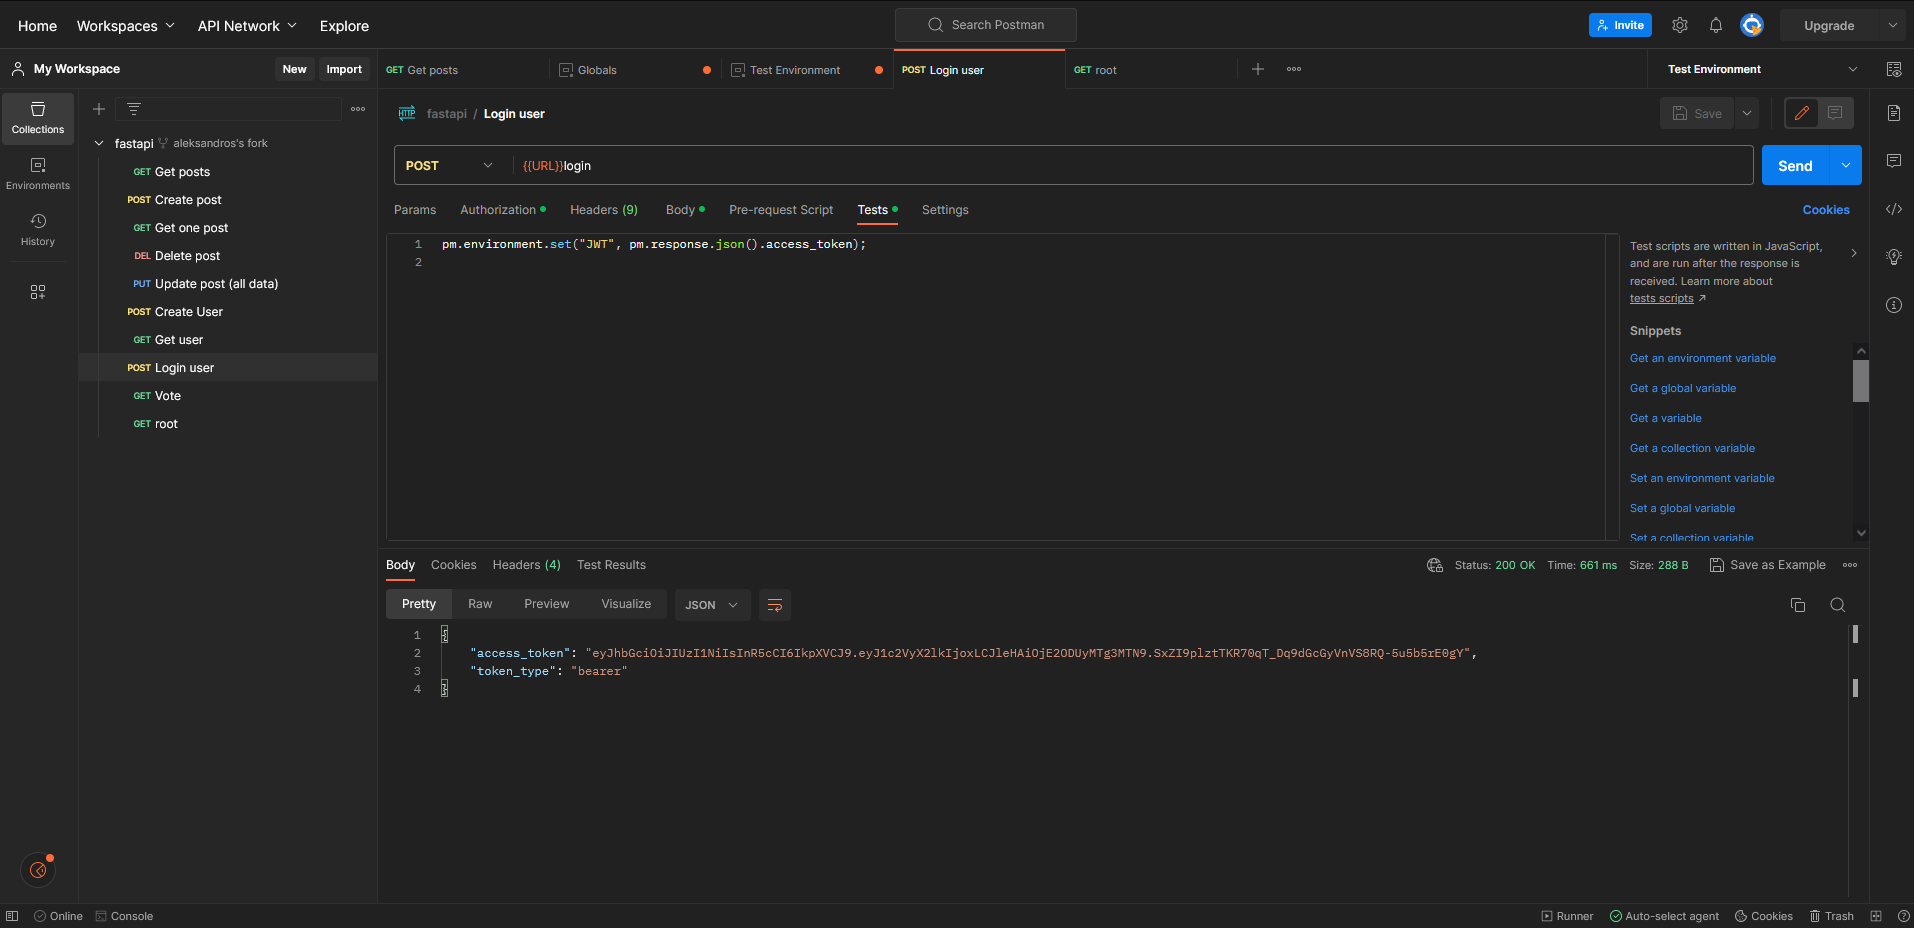The image size is (1914, 928).
Task: Open Collections in the left sidebar
Action: coord(37,118)
